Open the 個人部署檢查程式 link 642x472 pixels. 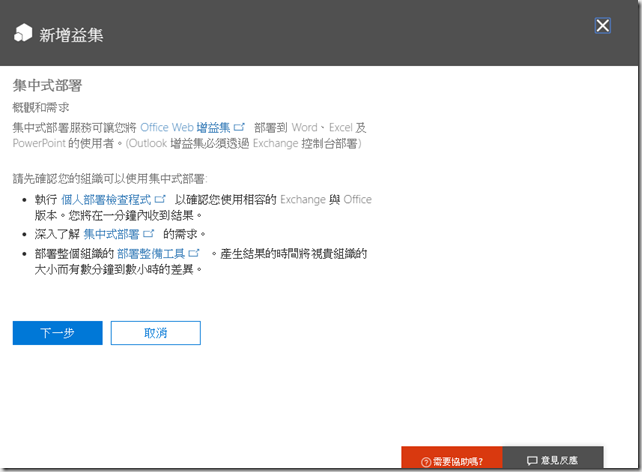[x=106, y=200]
